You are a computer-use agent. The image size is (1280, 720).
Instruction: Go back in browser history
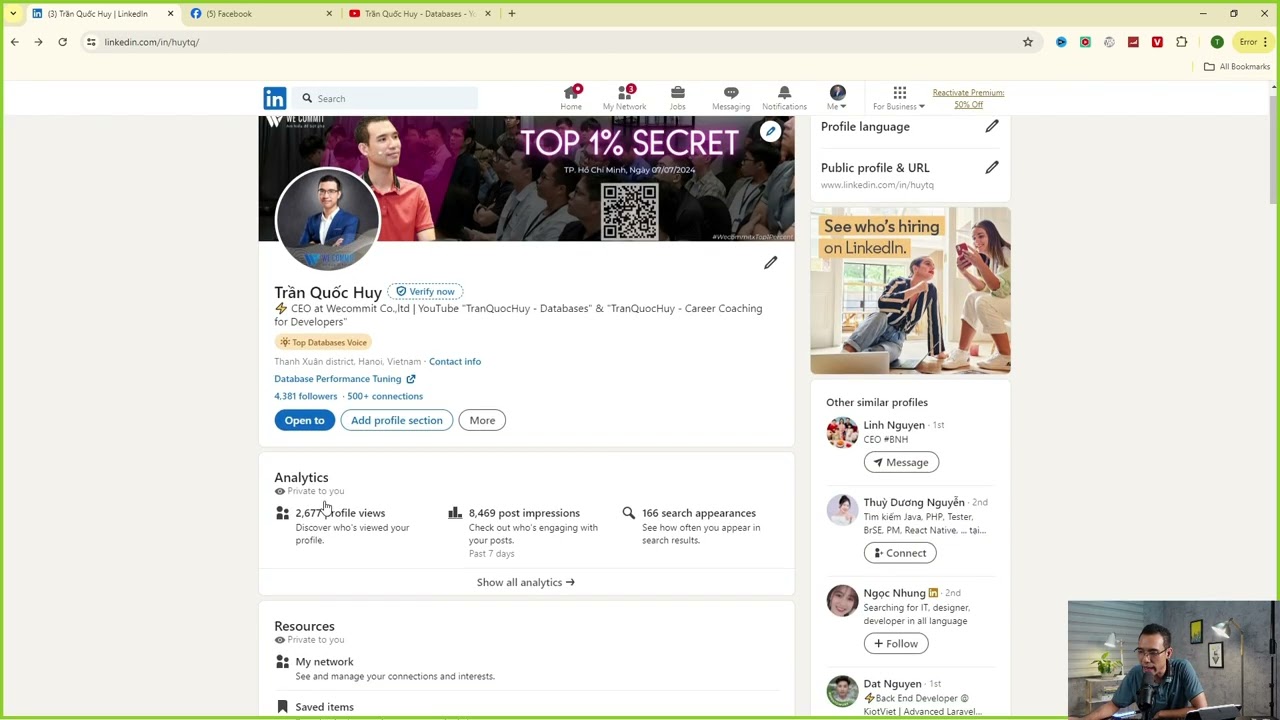tap(14, 42)
